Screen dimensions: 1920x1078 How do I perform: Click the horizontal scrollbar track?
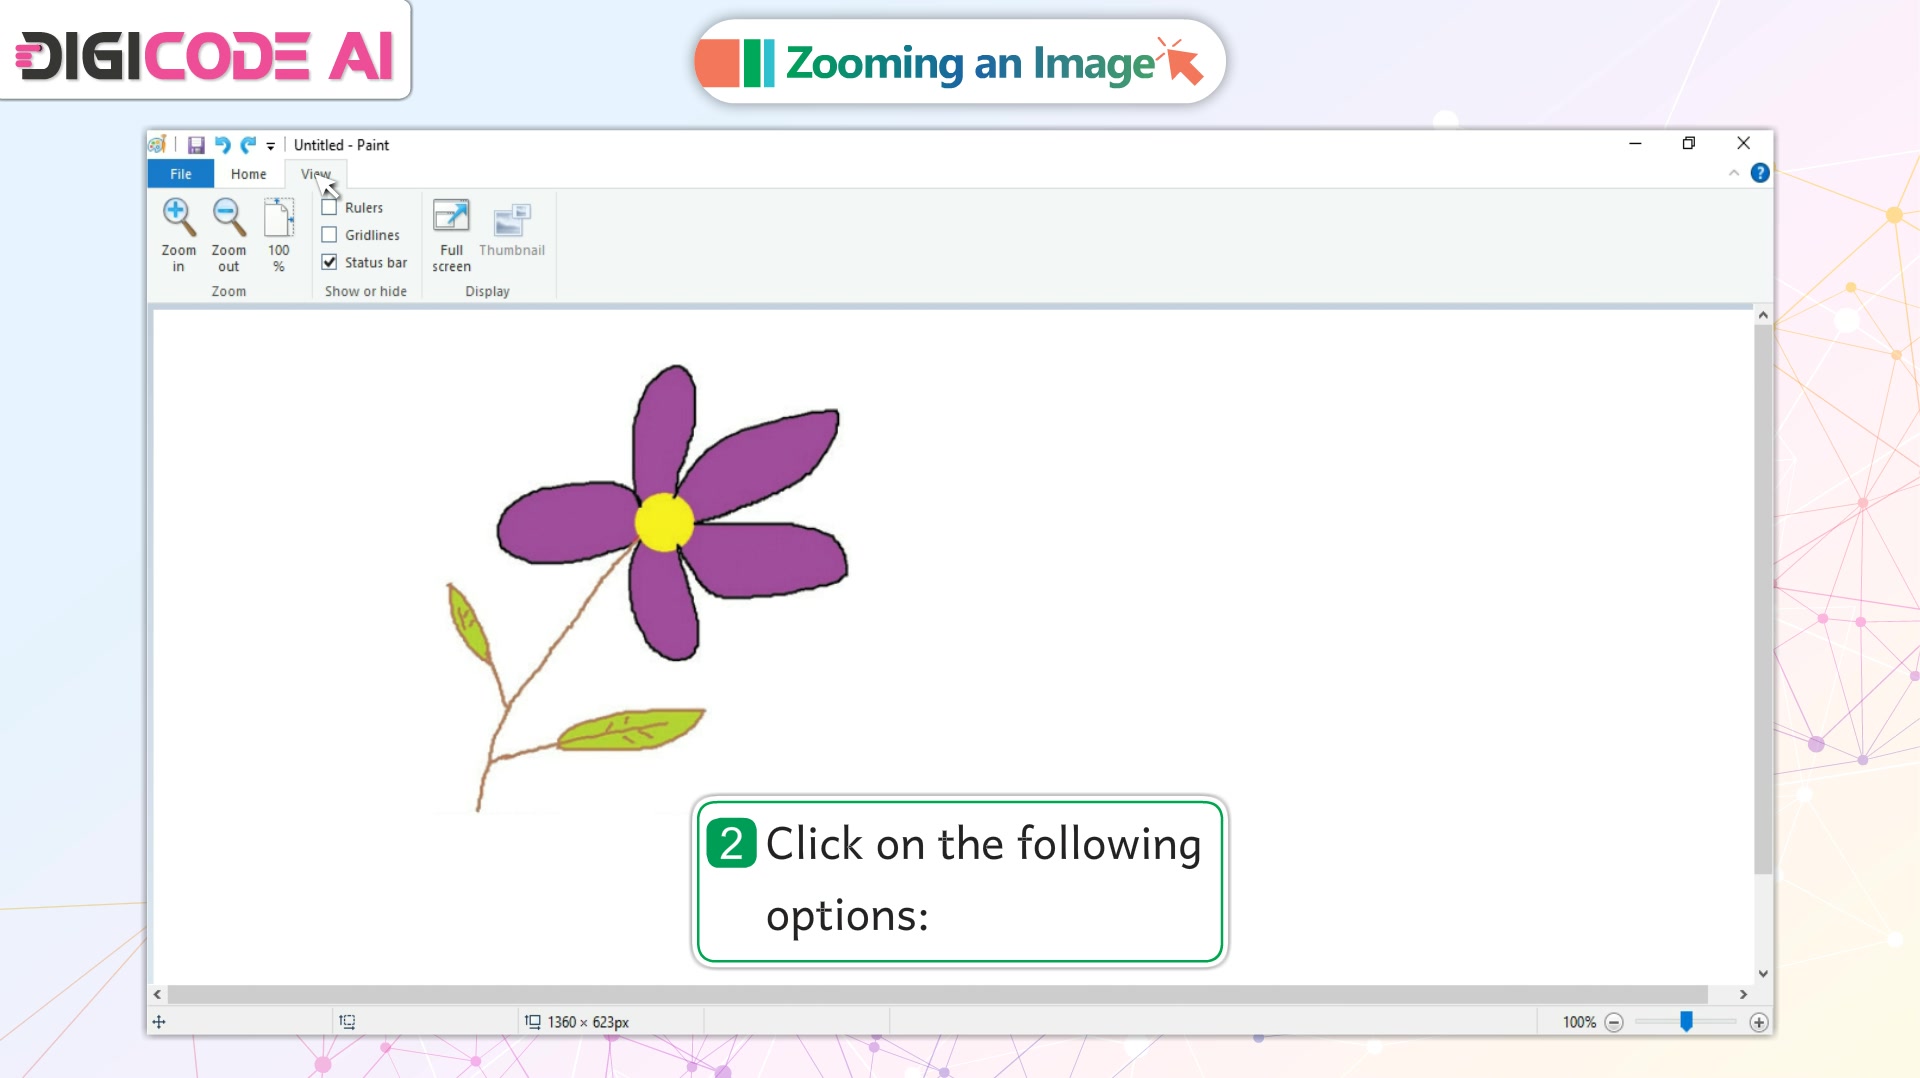click(x=938, y=994)
